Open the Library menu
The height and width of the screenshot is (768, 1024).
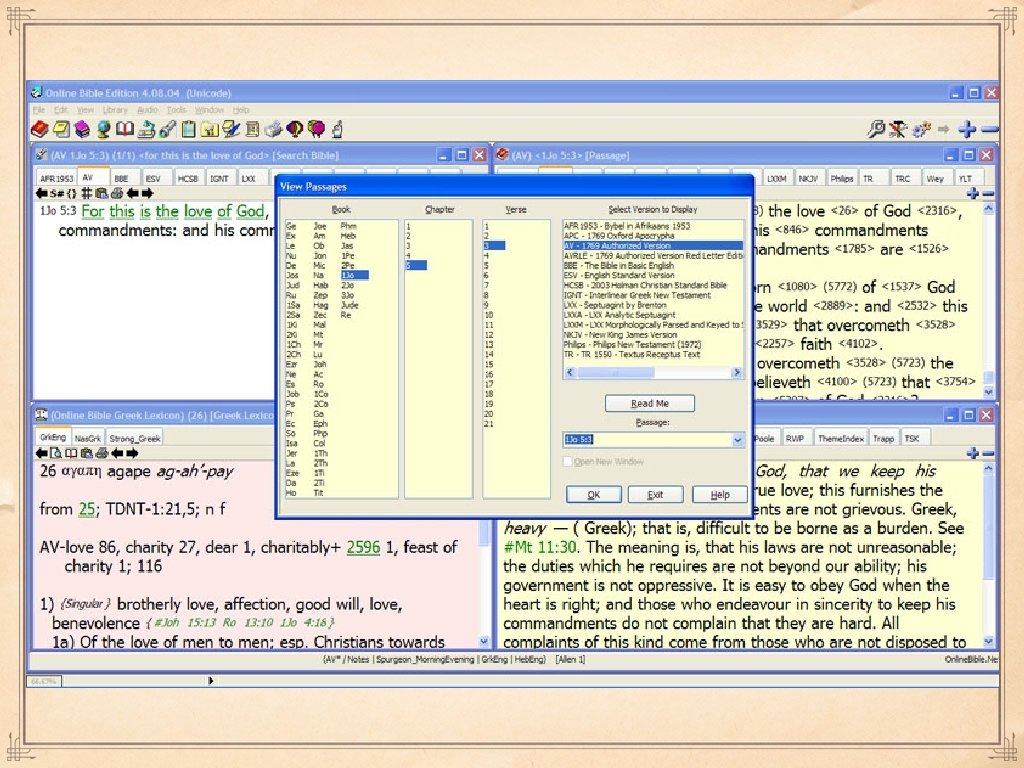pos(115,110)
